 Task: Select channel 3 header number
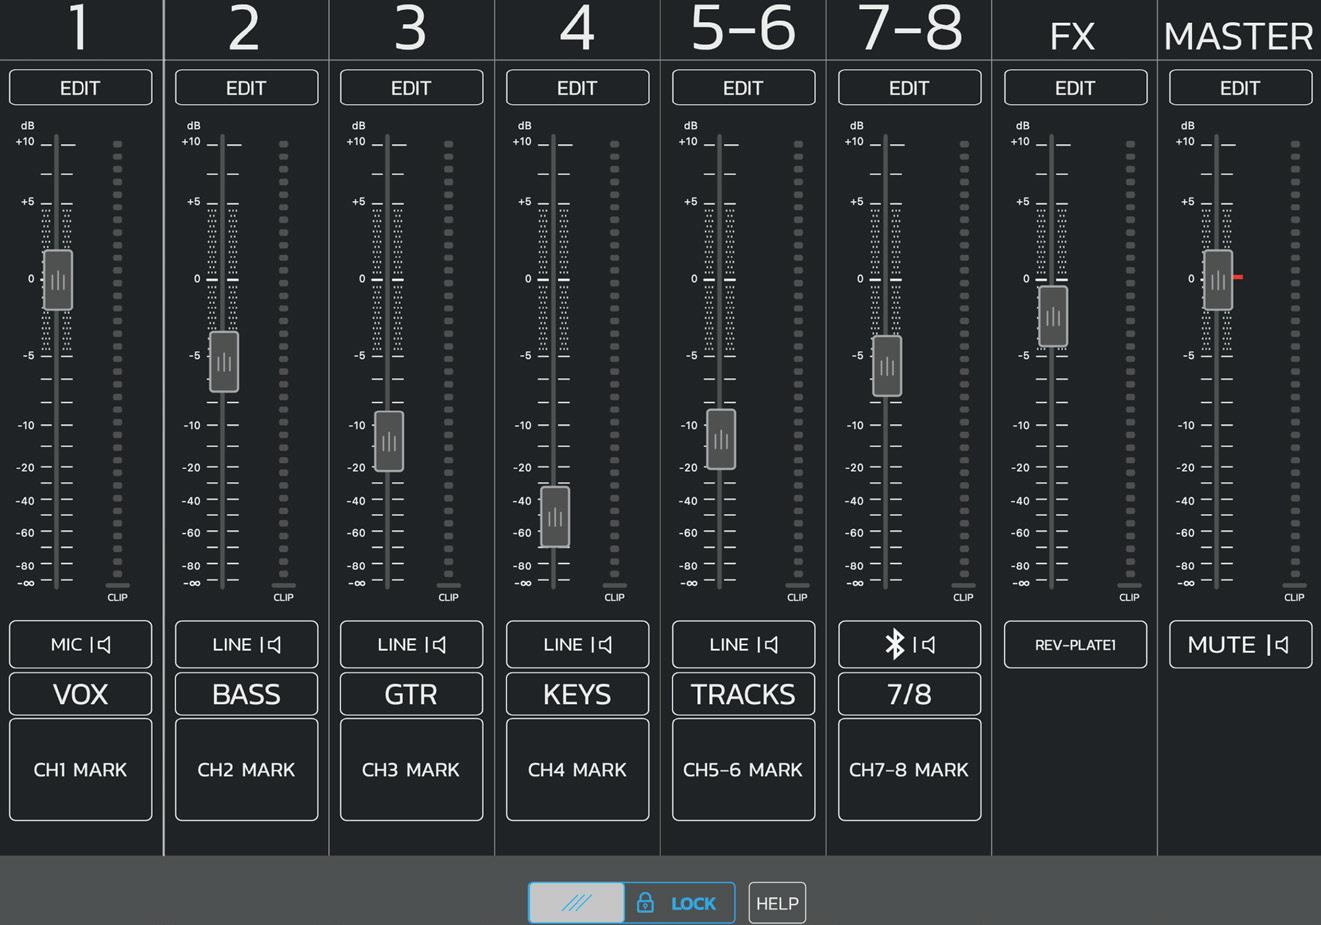point(411,27)
